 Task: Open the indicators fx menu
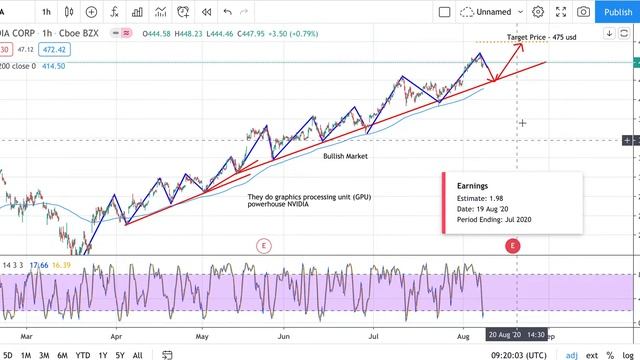(114, 12)
